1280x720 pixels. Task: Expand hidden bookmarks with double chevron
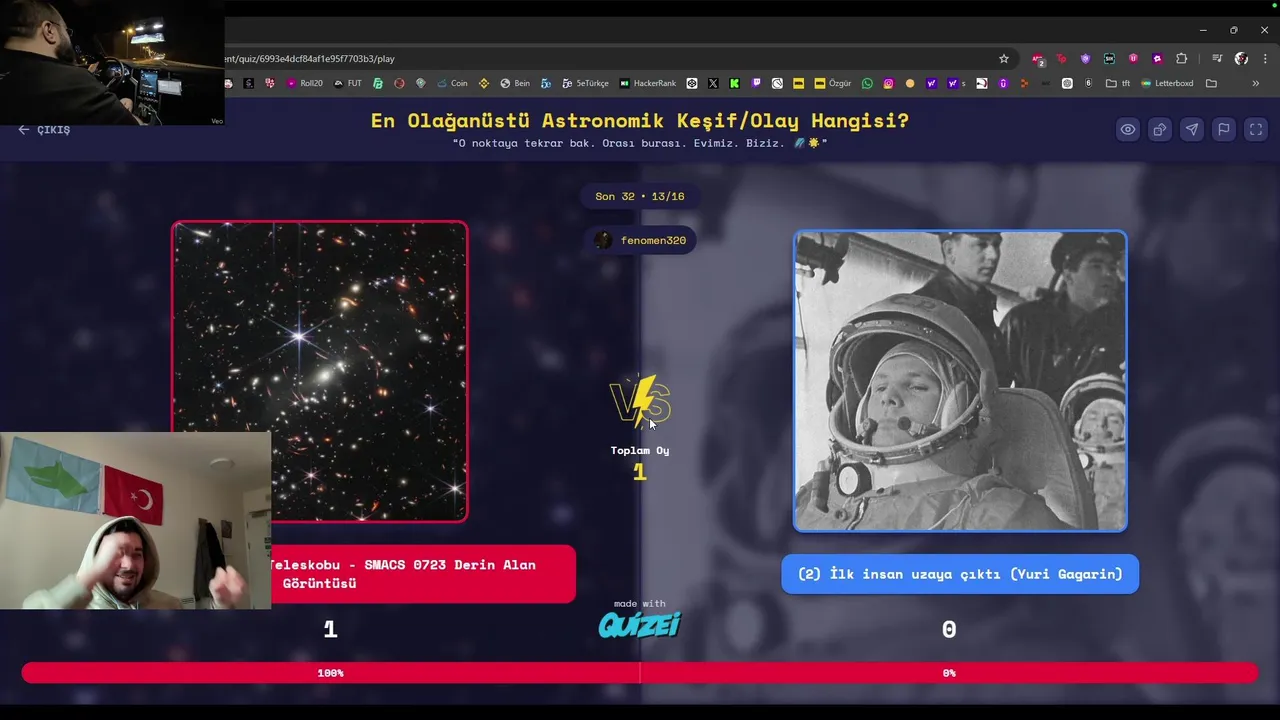click(1255, 83)
